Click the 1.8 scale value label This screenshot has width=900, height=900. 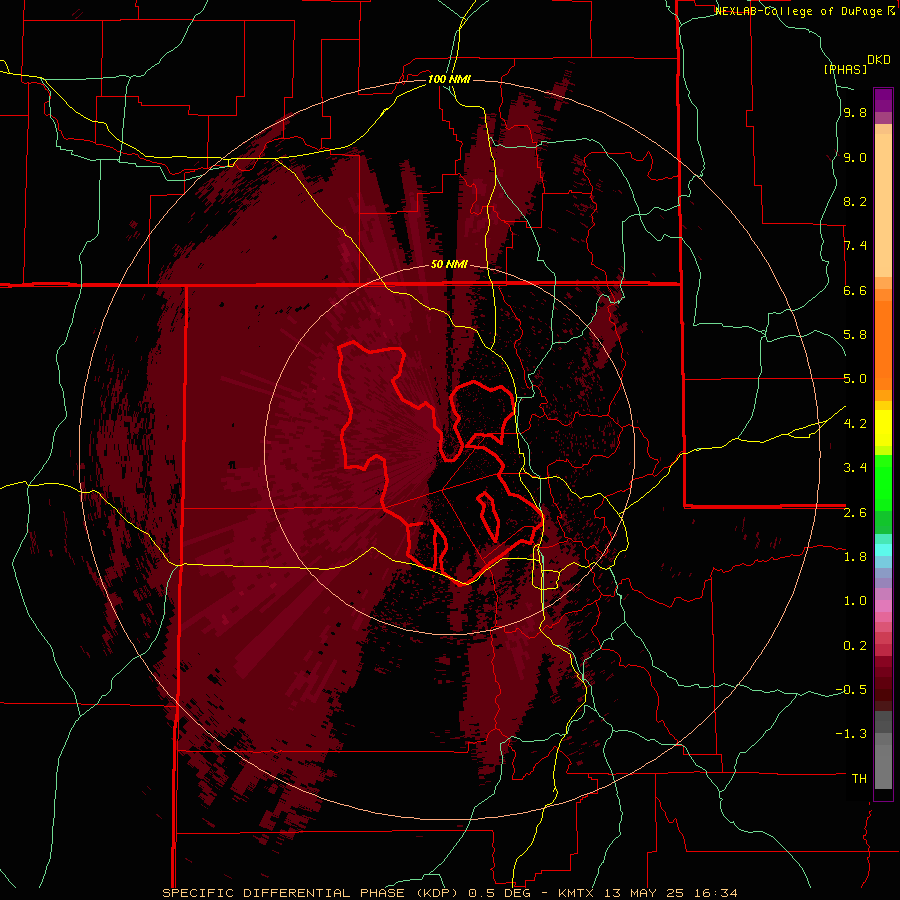pyautogui.click(x=855, y=557)
